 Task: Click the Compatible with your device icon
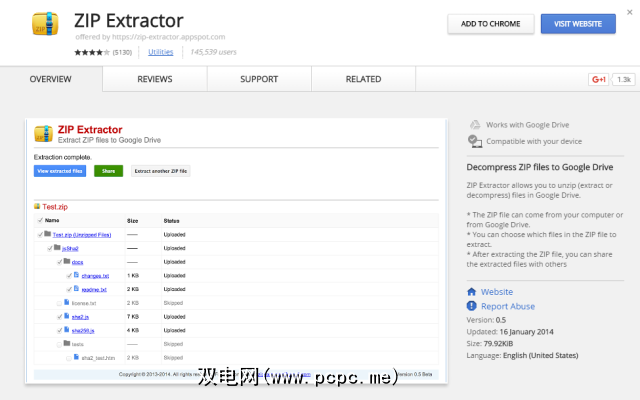pyautogui.click(x=475, y=141)
